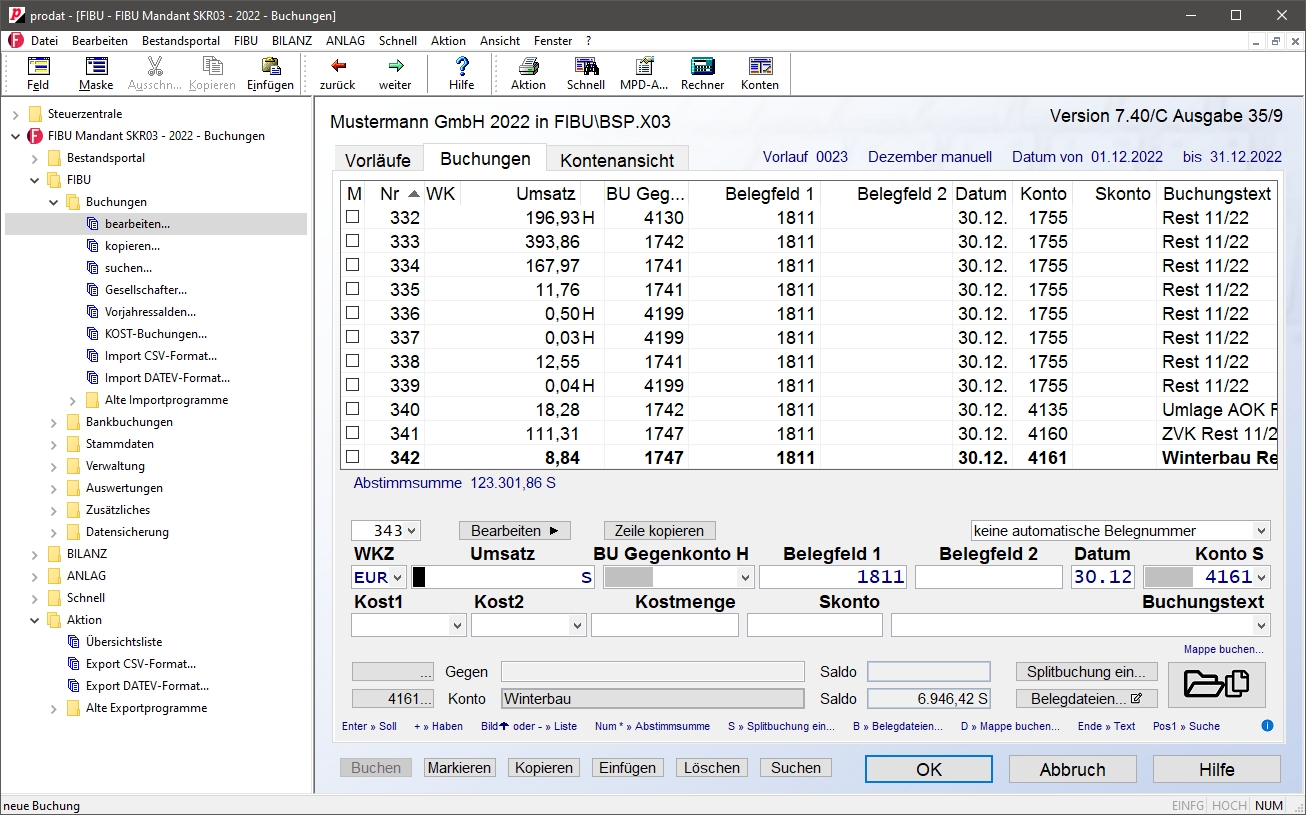Click the green weiter arrow icon
This screenshot has height=815, width=1306.
(395, 67)
